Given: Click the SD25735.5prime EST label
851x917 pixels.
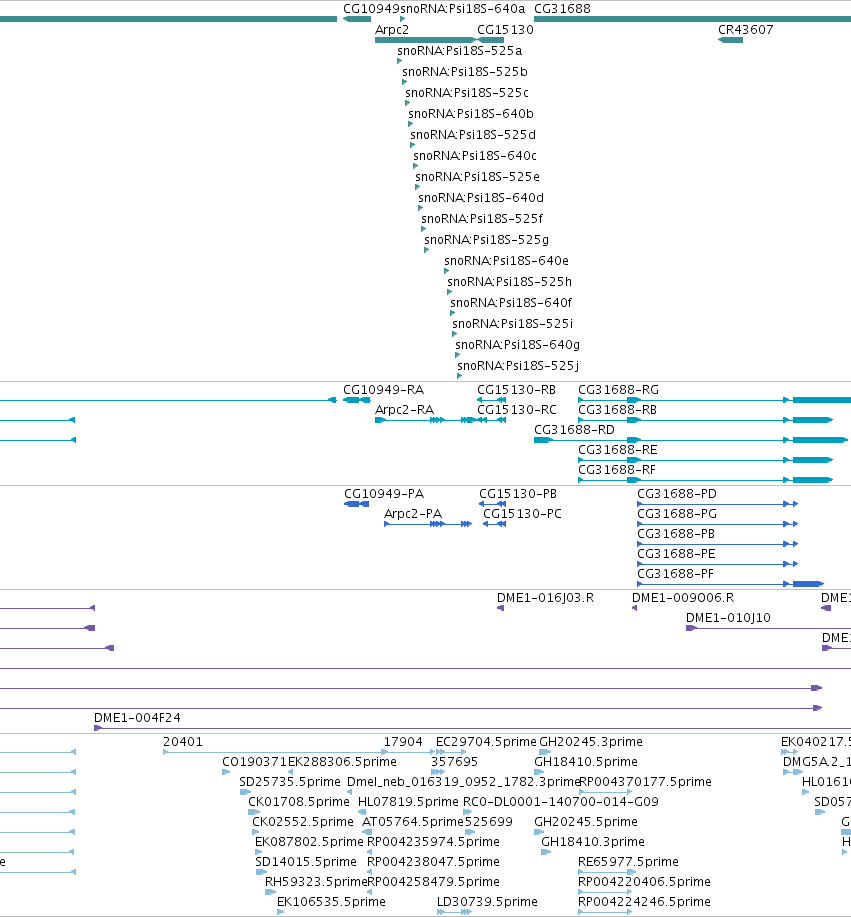Looking at the screenshot, I should [290, 782].
